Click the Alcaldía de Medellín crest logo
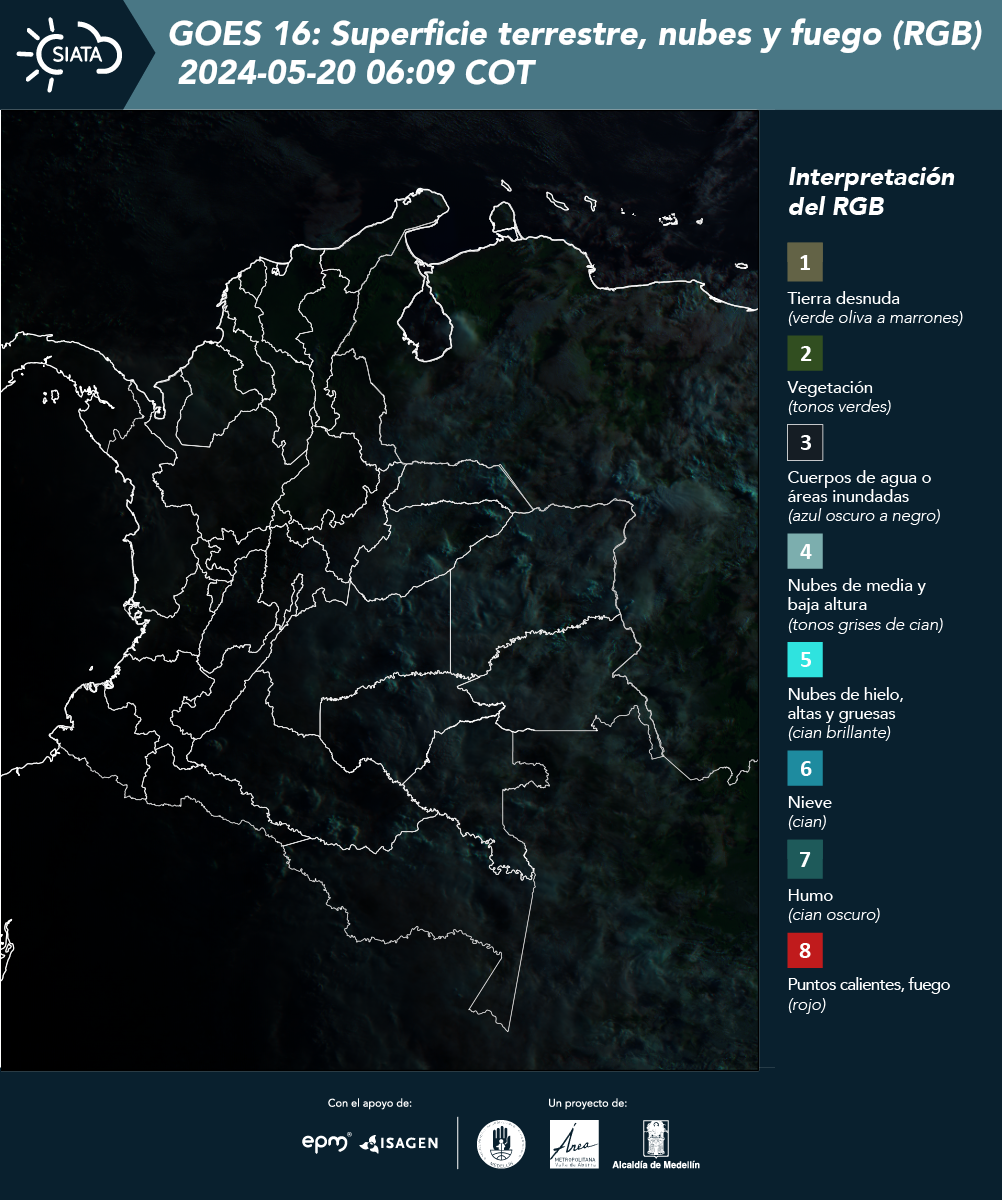Screen dimensions: 1002x1200 [x=656, y=1145]
